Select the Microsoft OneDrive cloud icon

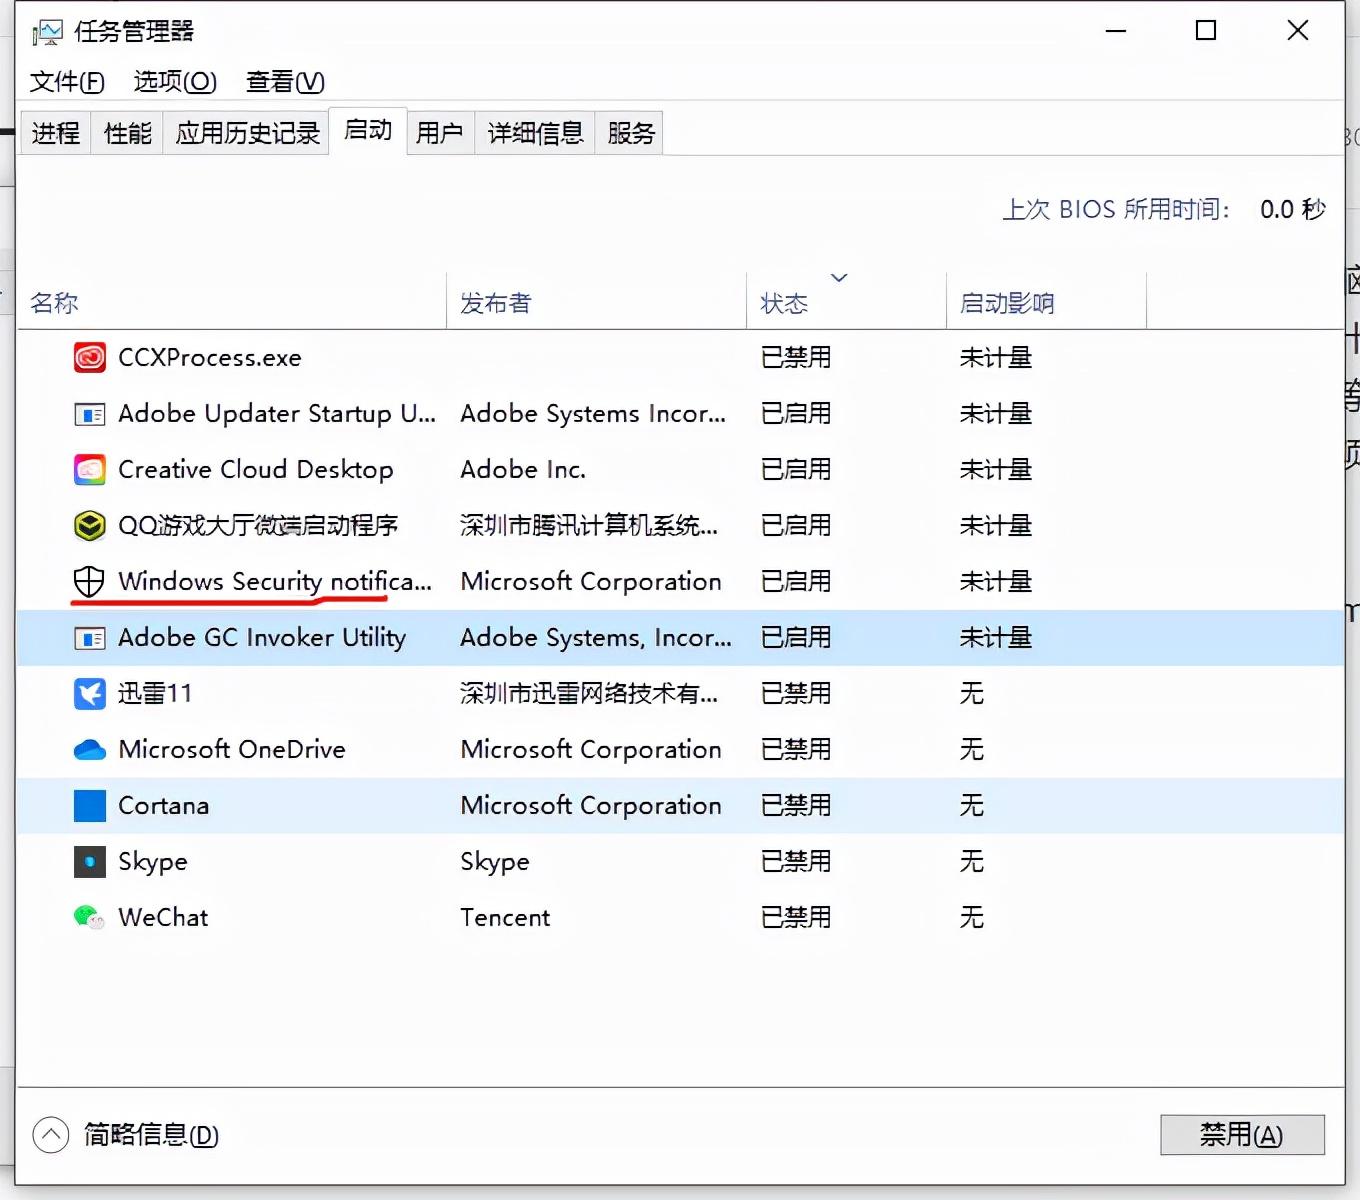click(x=90, y=749)
